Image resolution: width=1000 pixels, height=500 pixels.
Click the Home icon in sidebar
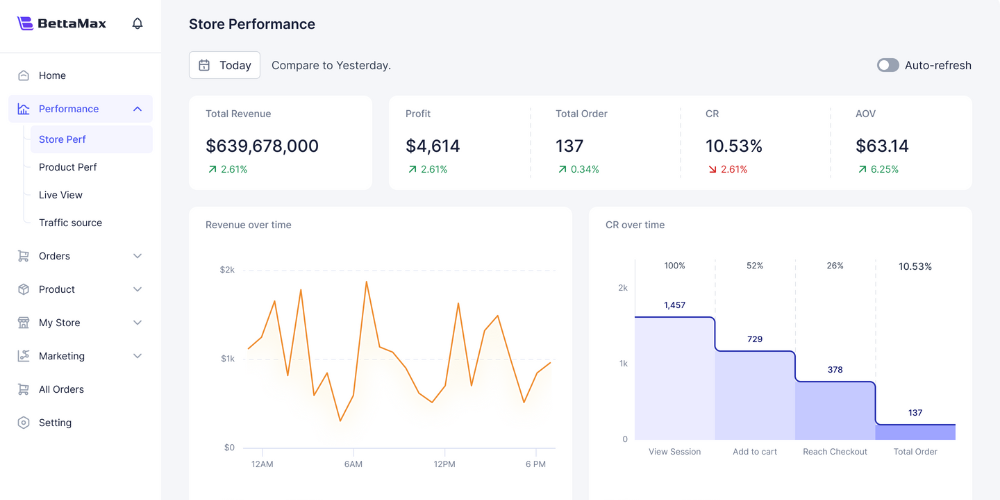24,75
